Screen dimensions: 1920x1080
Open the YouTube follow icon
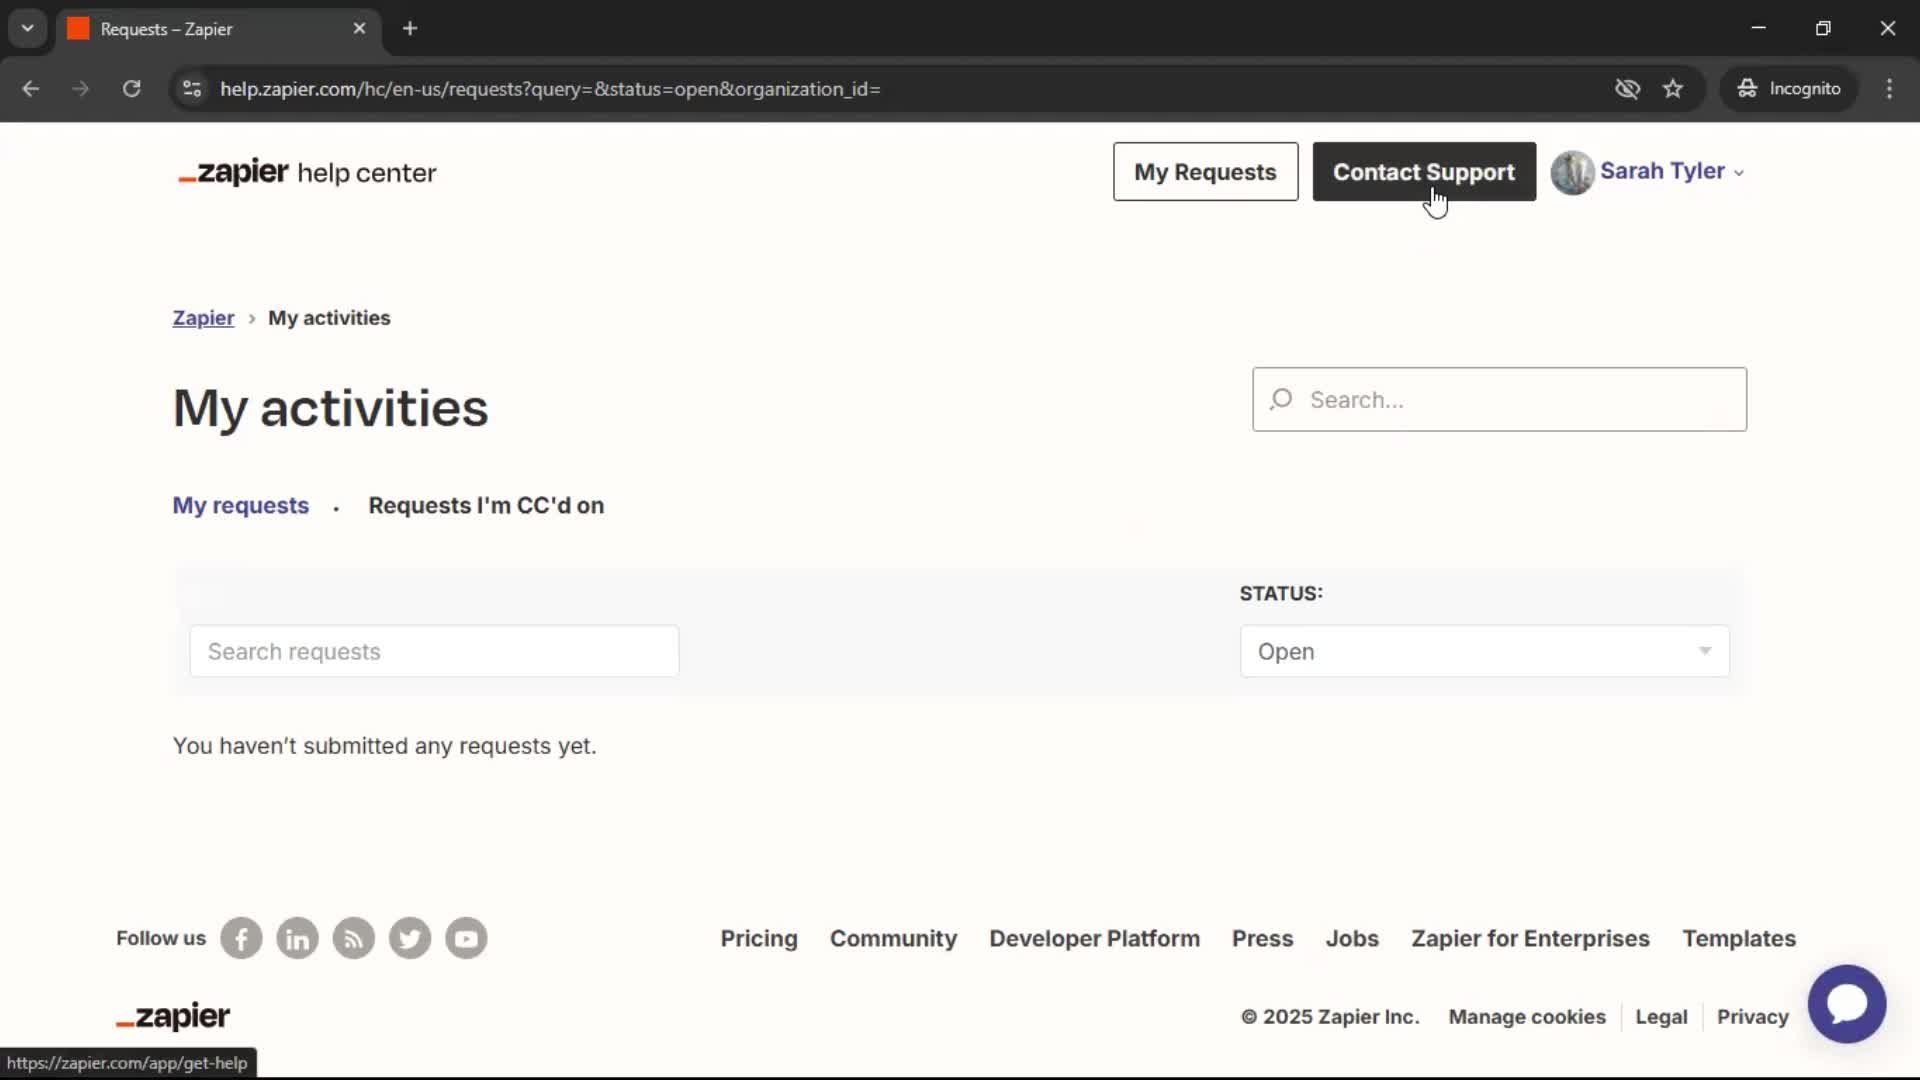[x=466, y=938]
